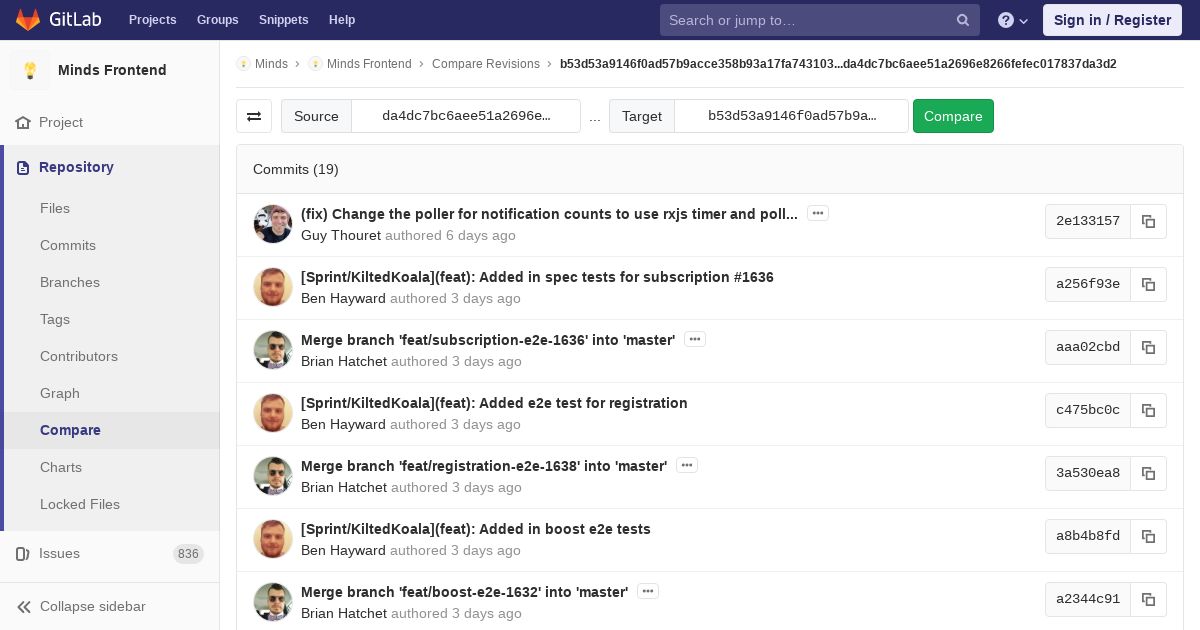Open Locked Files in the sidebar
Image resolution: width=1200 pixels, height=630 pixels.
(80, 504)
